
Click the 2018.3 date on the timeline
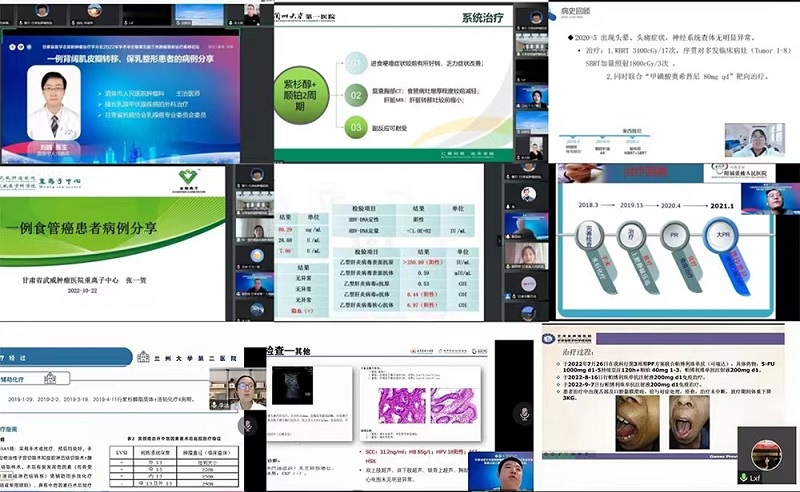(x=588, y=205)
